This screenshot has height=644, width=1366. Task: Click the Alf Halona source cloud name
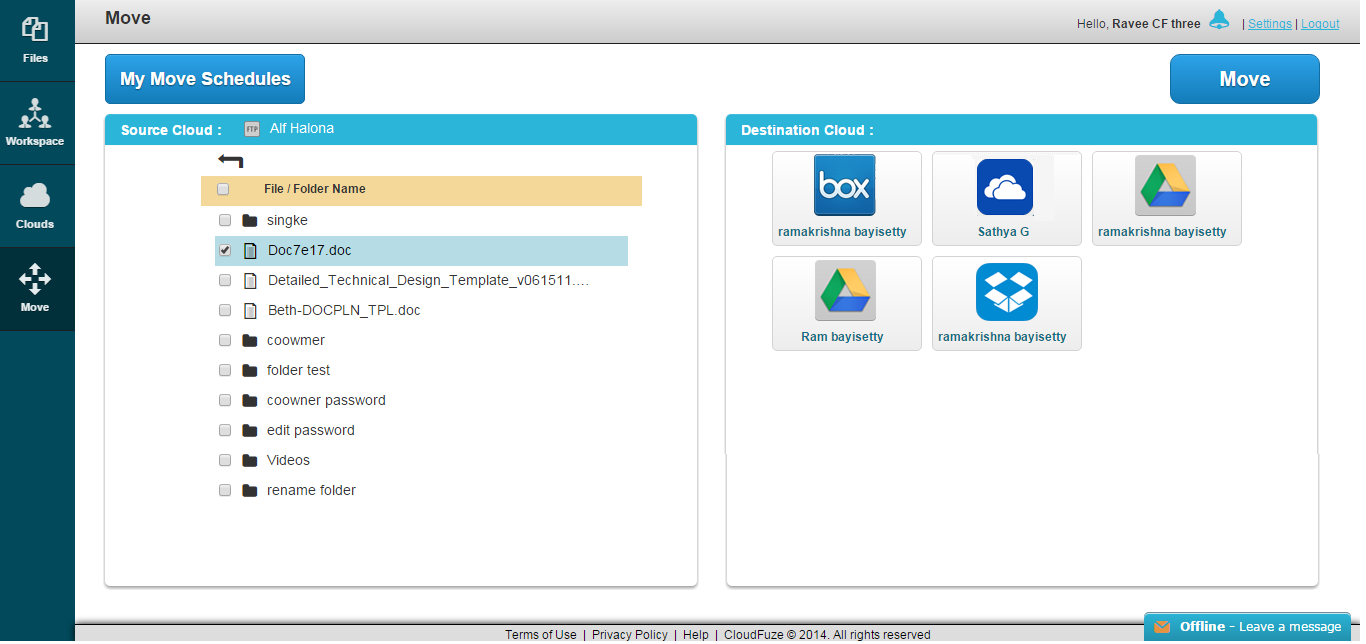[302, 129]
